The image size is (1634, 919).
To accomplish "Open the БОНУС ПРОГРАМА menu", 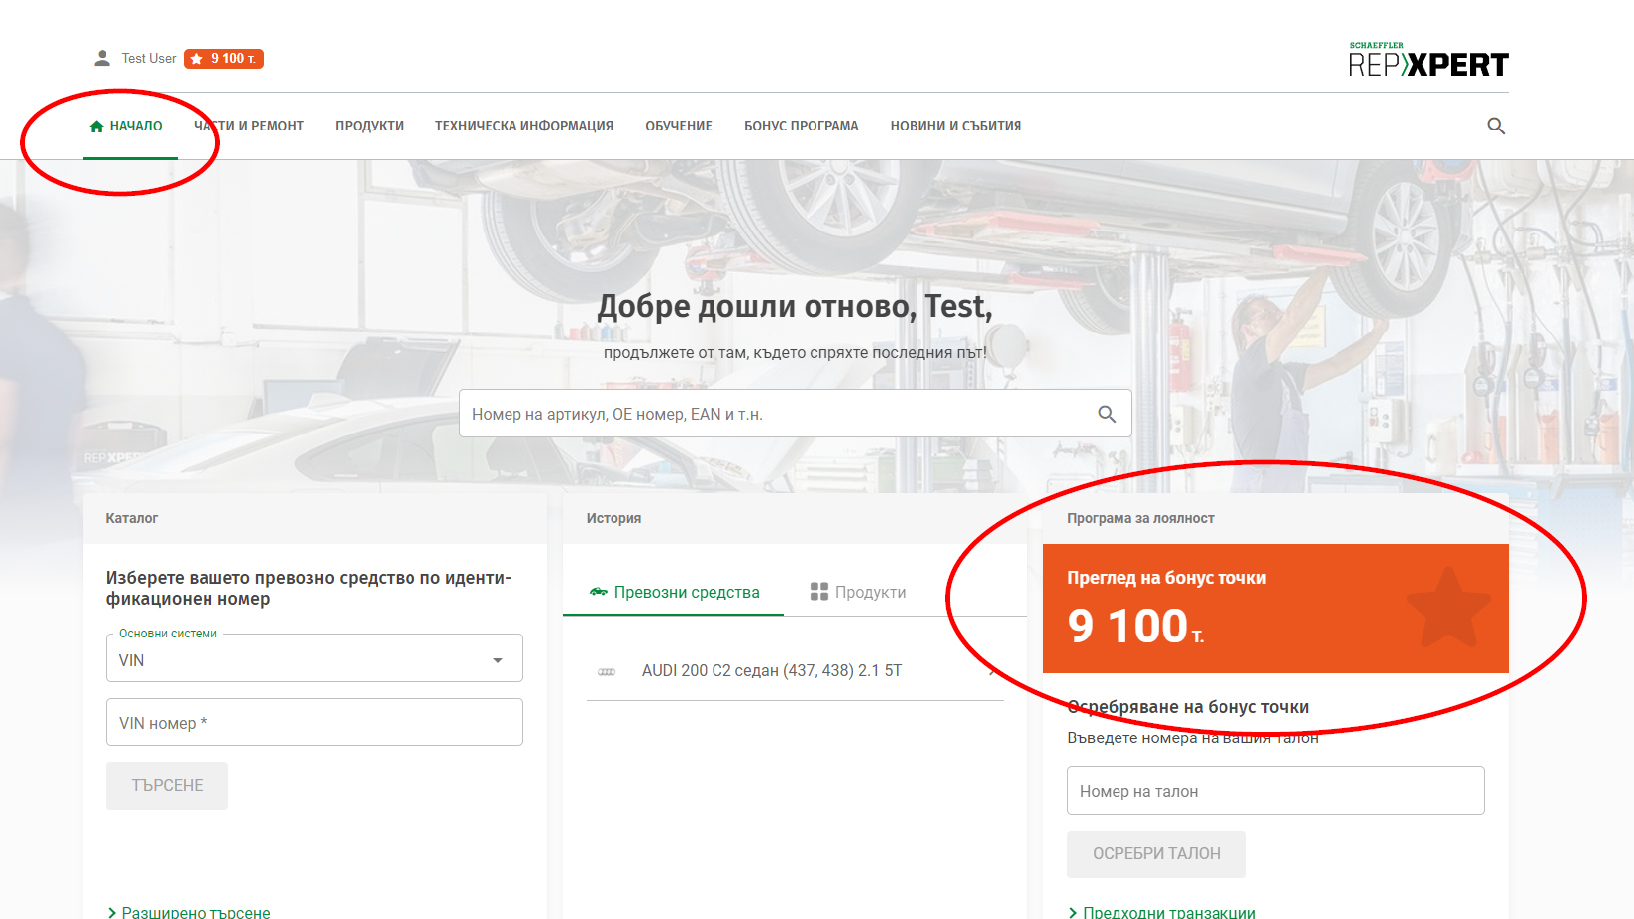I will coord(801,126).
